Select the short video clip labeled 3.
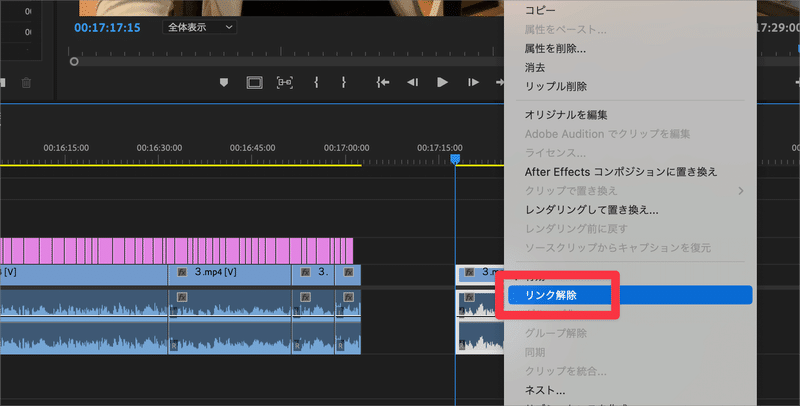The height and width of the screenshot is (406, 800). click(x=313, y=275)
